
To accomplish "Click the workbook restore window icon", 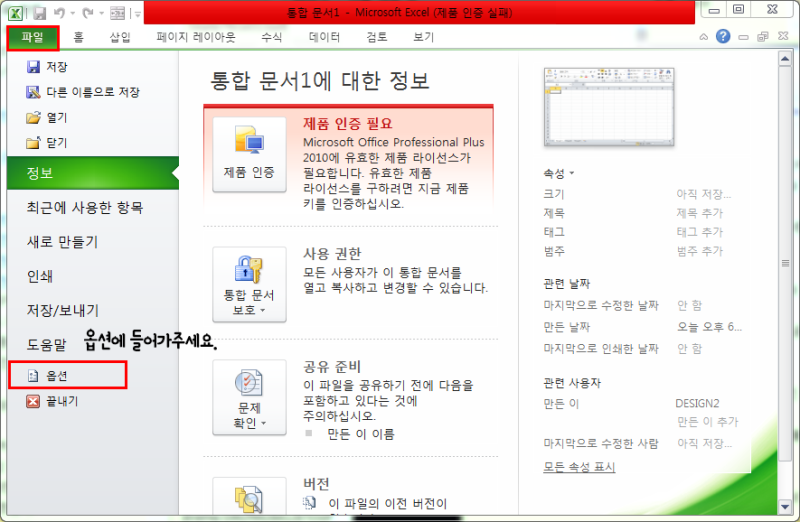I will [763, 37].
